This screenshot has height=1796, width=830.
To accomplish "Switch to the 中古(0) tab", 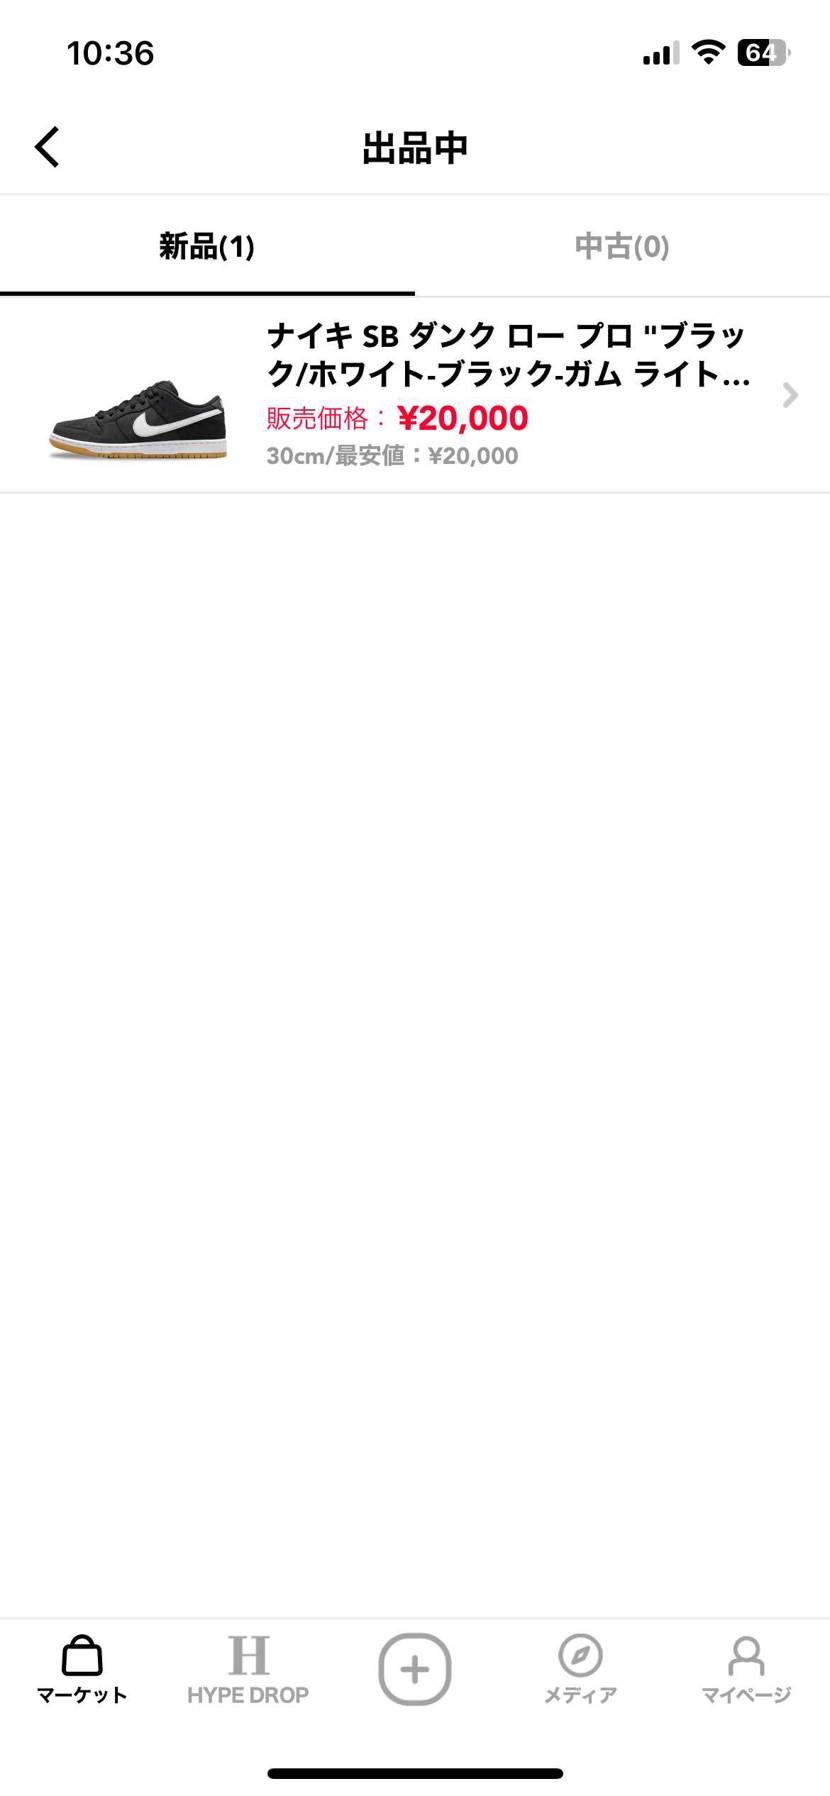I will 622,246.
